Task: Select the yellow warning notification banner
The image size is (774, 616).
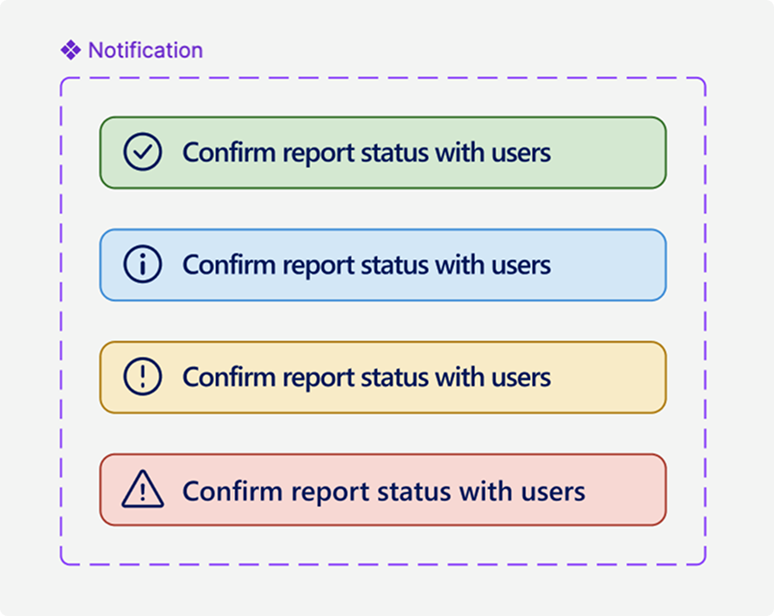Action: [383, 377]
